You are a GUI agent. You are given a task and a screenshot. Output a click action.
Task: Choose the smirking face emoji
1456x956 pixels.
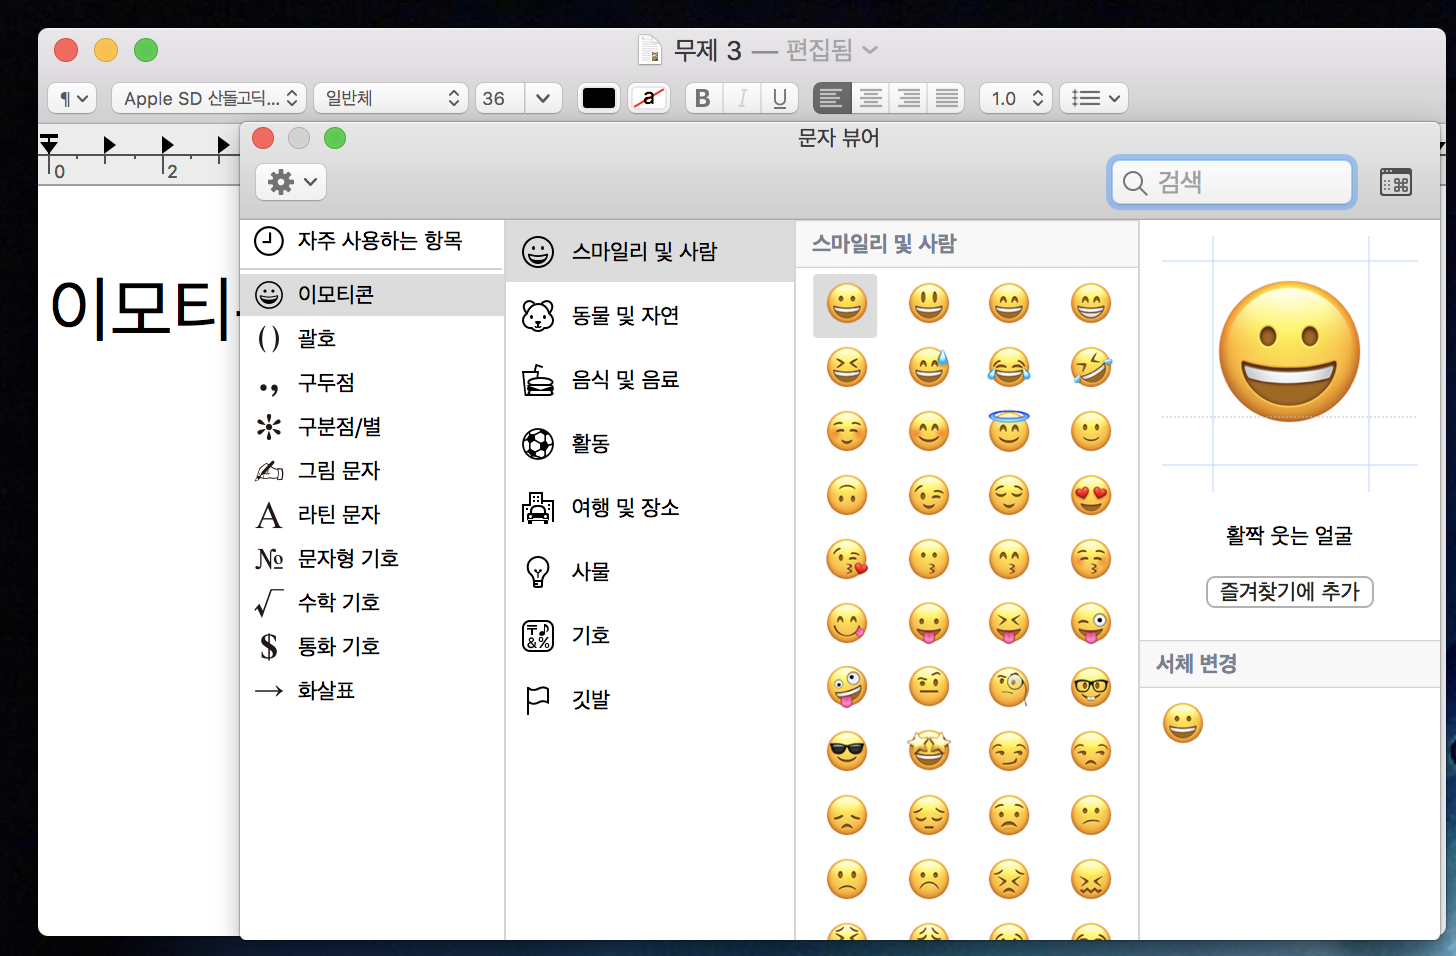click(x=1009, y=751)
